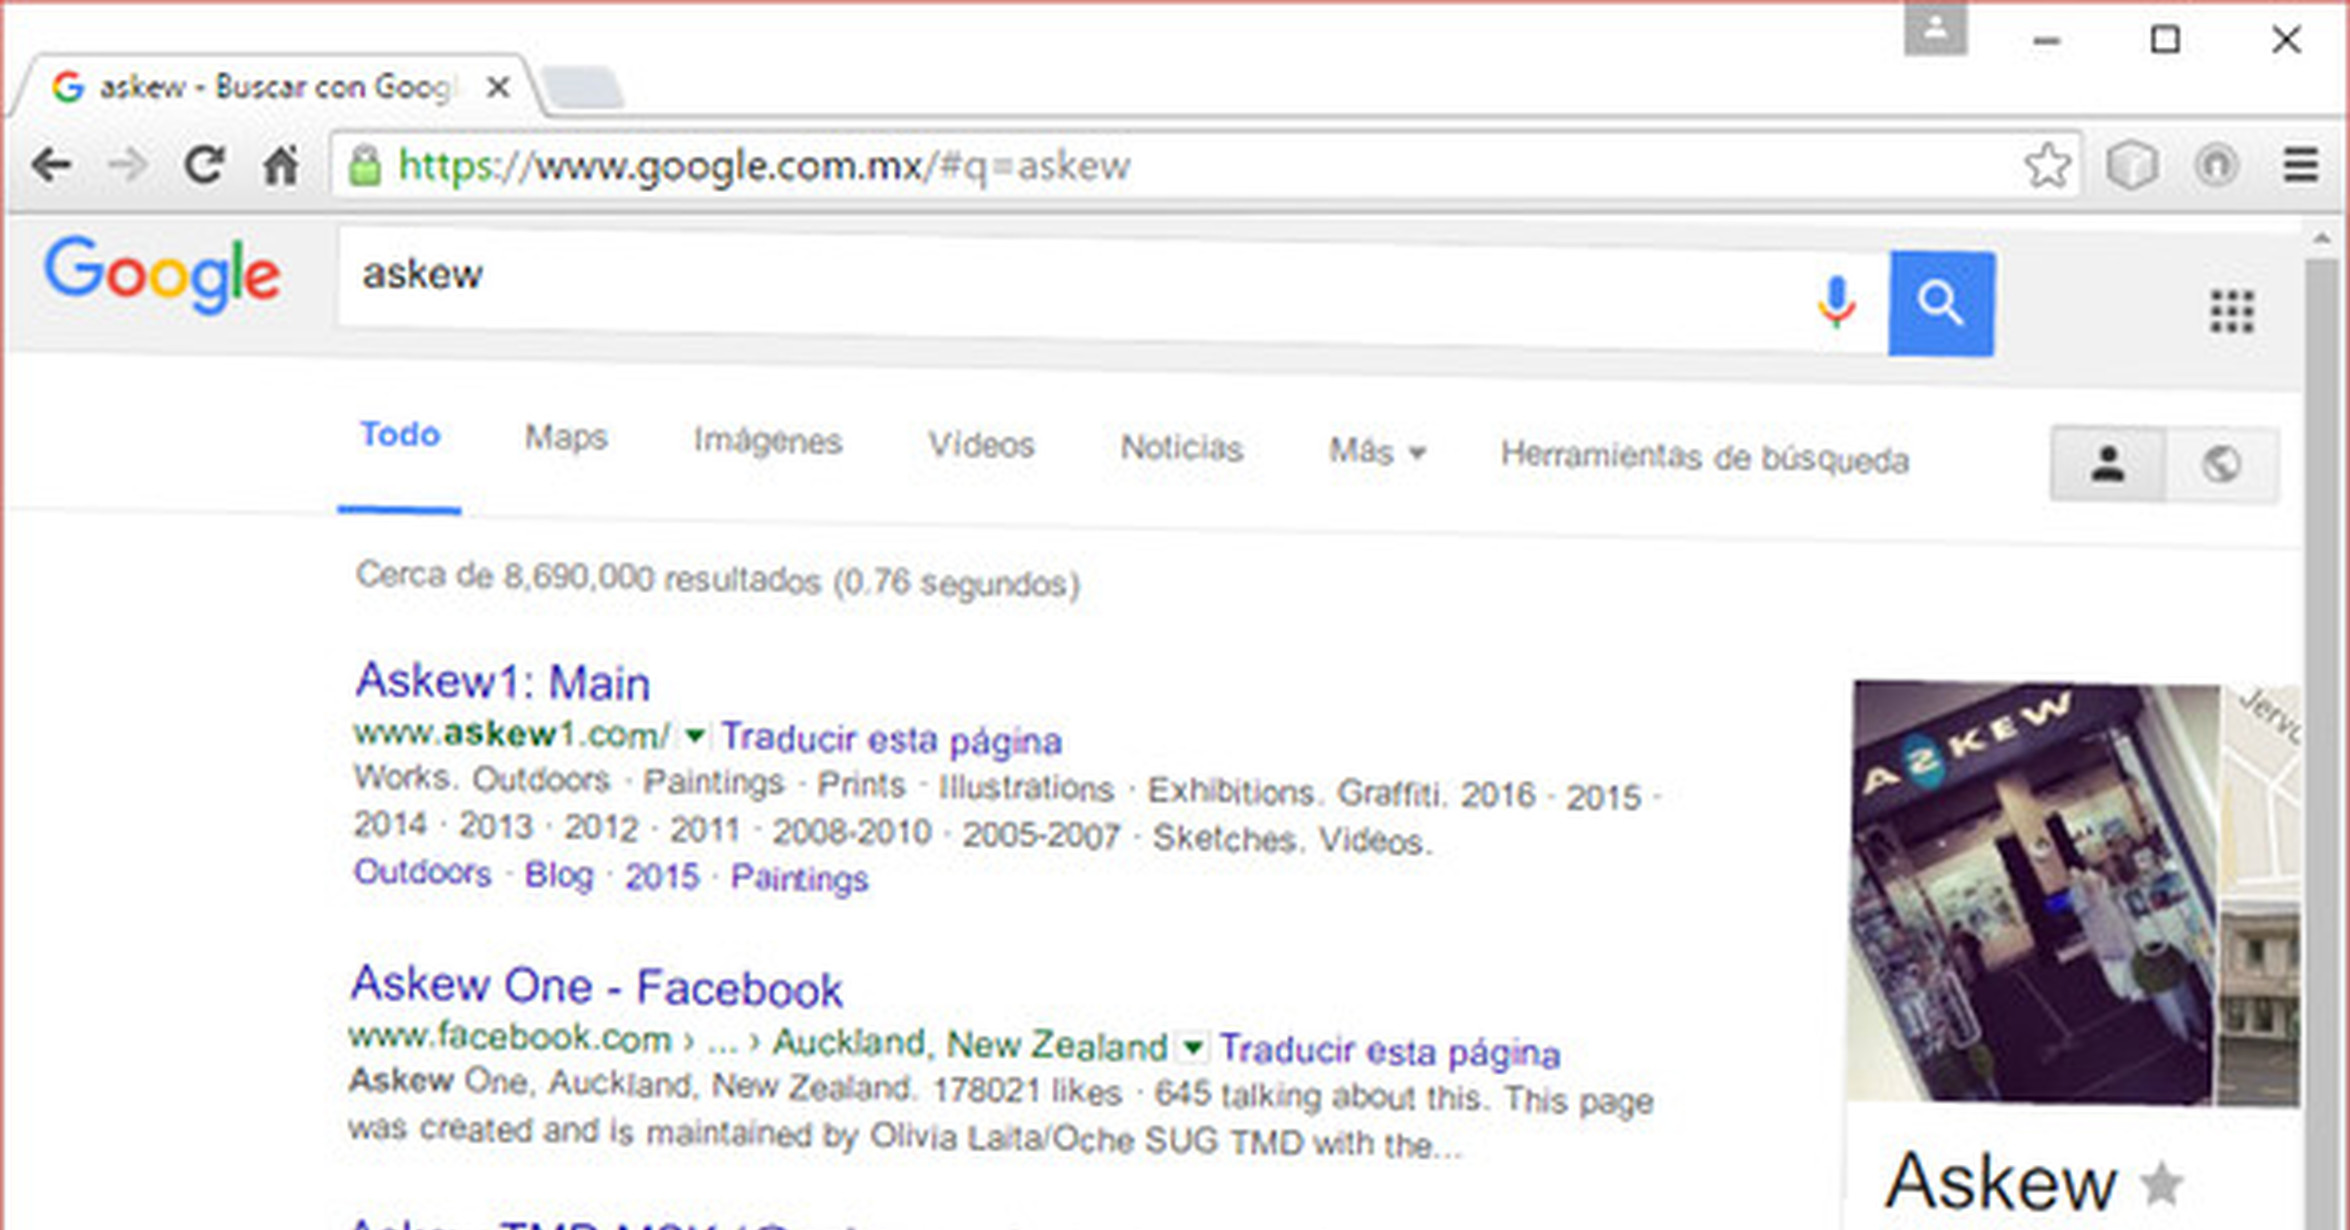Open the Paintings sitelink
2350x1230 pixels.
coord(799,879)
